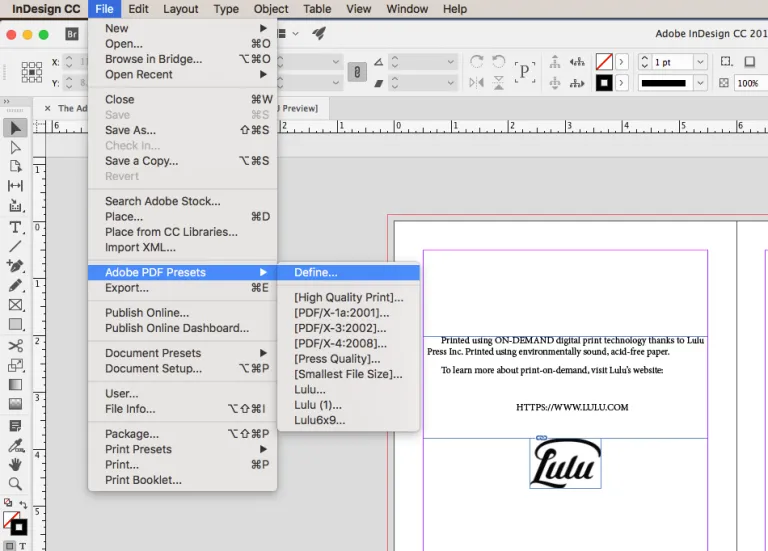
Task: Select the Gradient Feather tool
Action: point(15,404)
